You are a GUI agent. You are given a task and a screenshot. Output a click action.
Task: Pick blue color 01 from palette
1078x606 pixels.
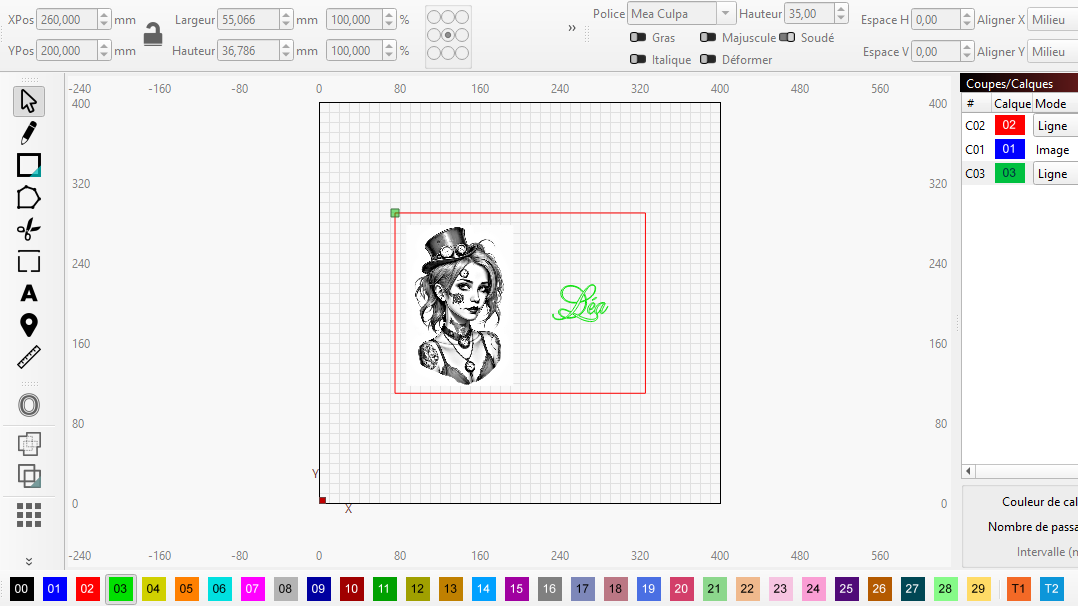click(54, 589)
